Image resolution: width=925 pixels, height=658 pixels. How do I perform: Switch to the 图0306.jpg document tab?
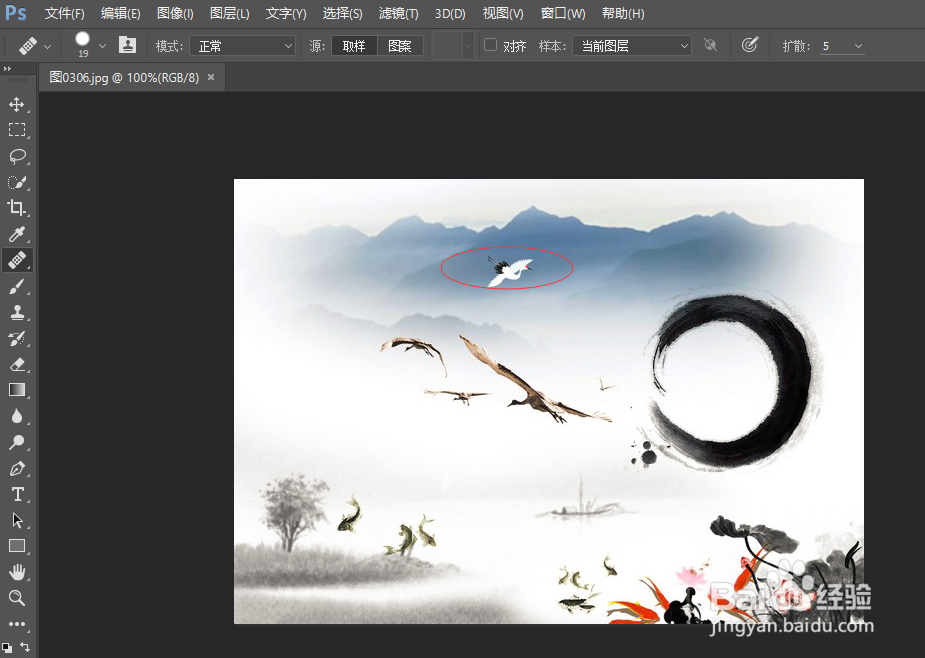tap(124, 77)
